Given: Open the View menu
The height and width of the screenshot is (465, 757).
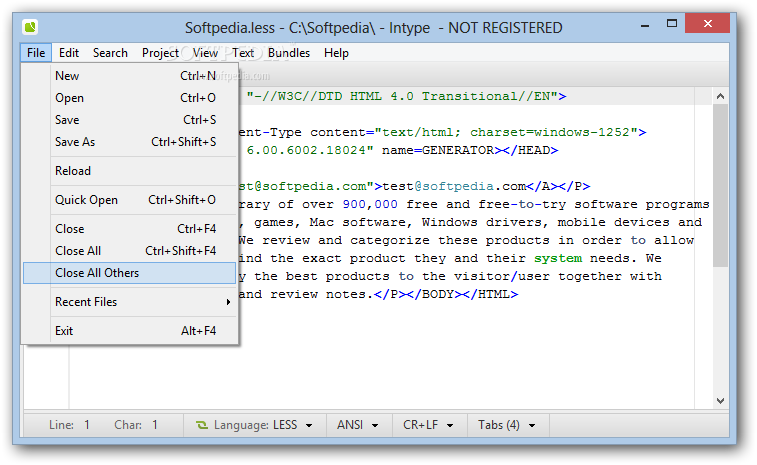Looking at the screenshot, I should (205, 53).
